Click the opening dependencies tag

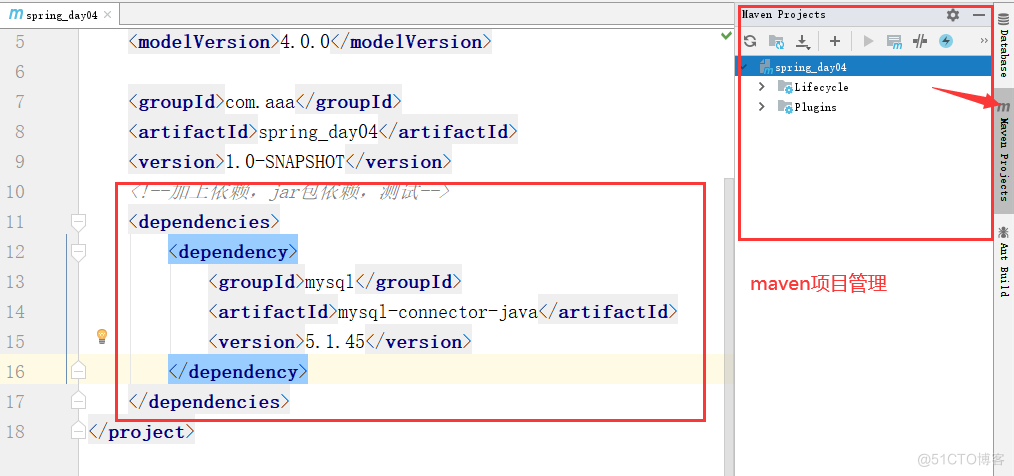pyautogui.click(x=204, y=222)
